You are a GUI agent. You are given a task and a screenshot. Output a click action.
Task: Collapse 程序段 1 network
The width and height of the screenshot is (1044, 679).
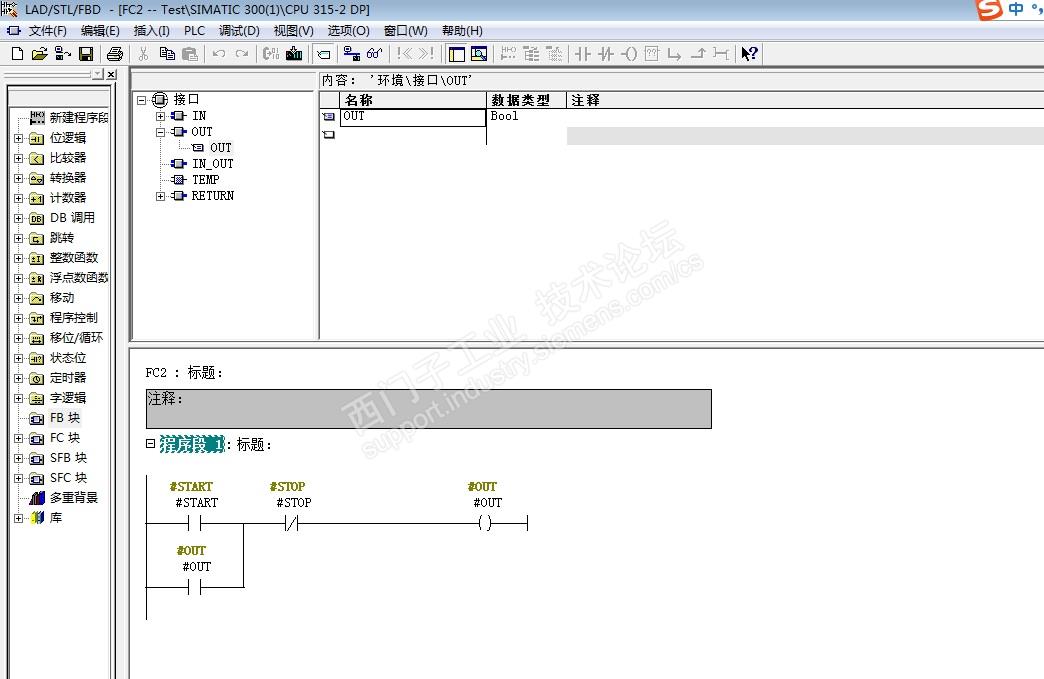(150, 443)
